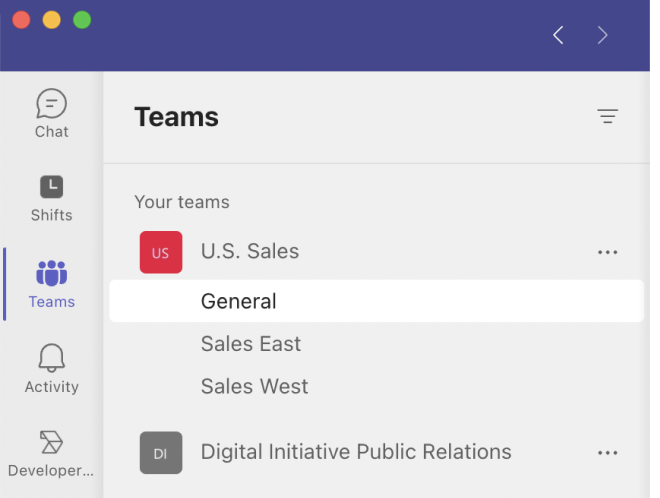Open the Sales West channel
Viewport: 660px width, 498px height.
click(254, 387)
